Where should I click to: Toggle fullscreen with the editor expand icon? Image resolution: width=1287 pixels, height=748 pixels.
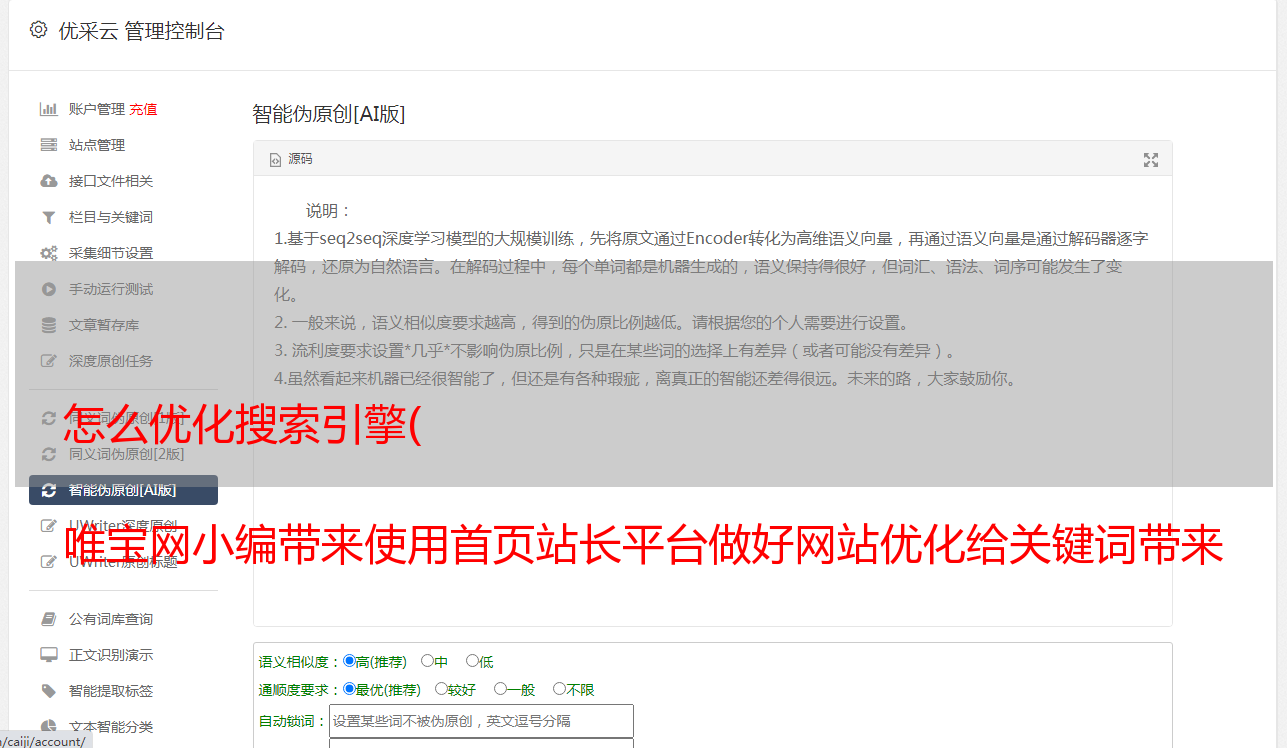(x=1151, y=159)
